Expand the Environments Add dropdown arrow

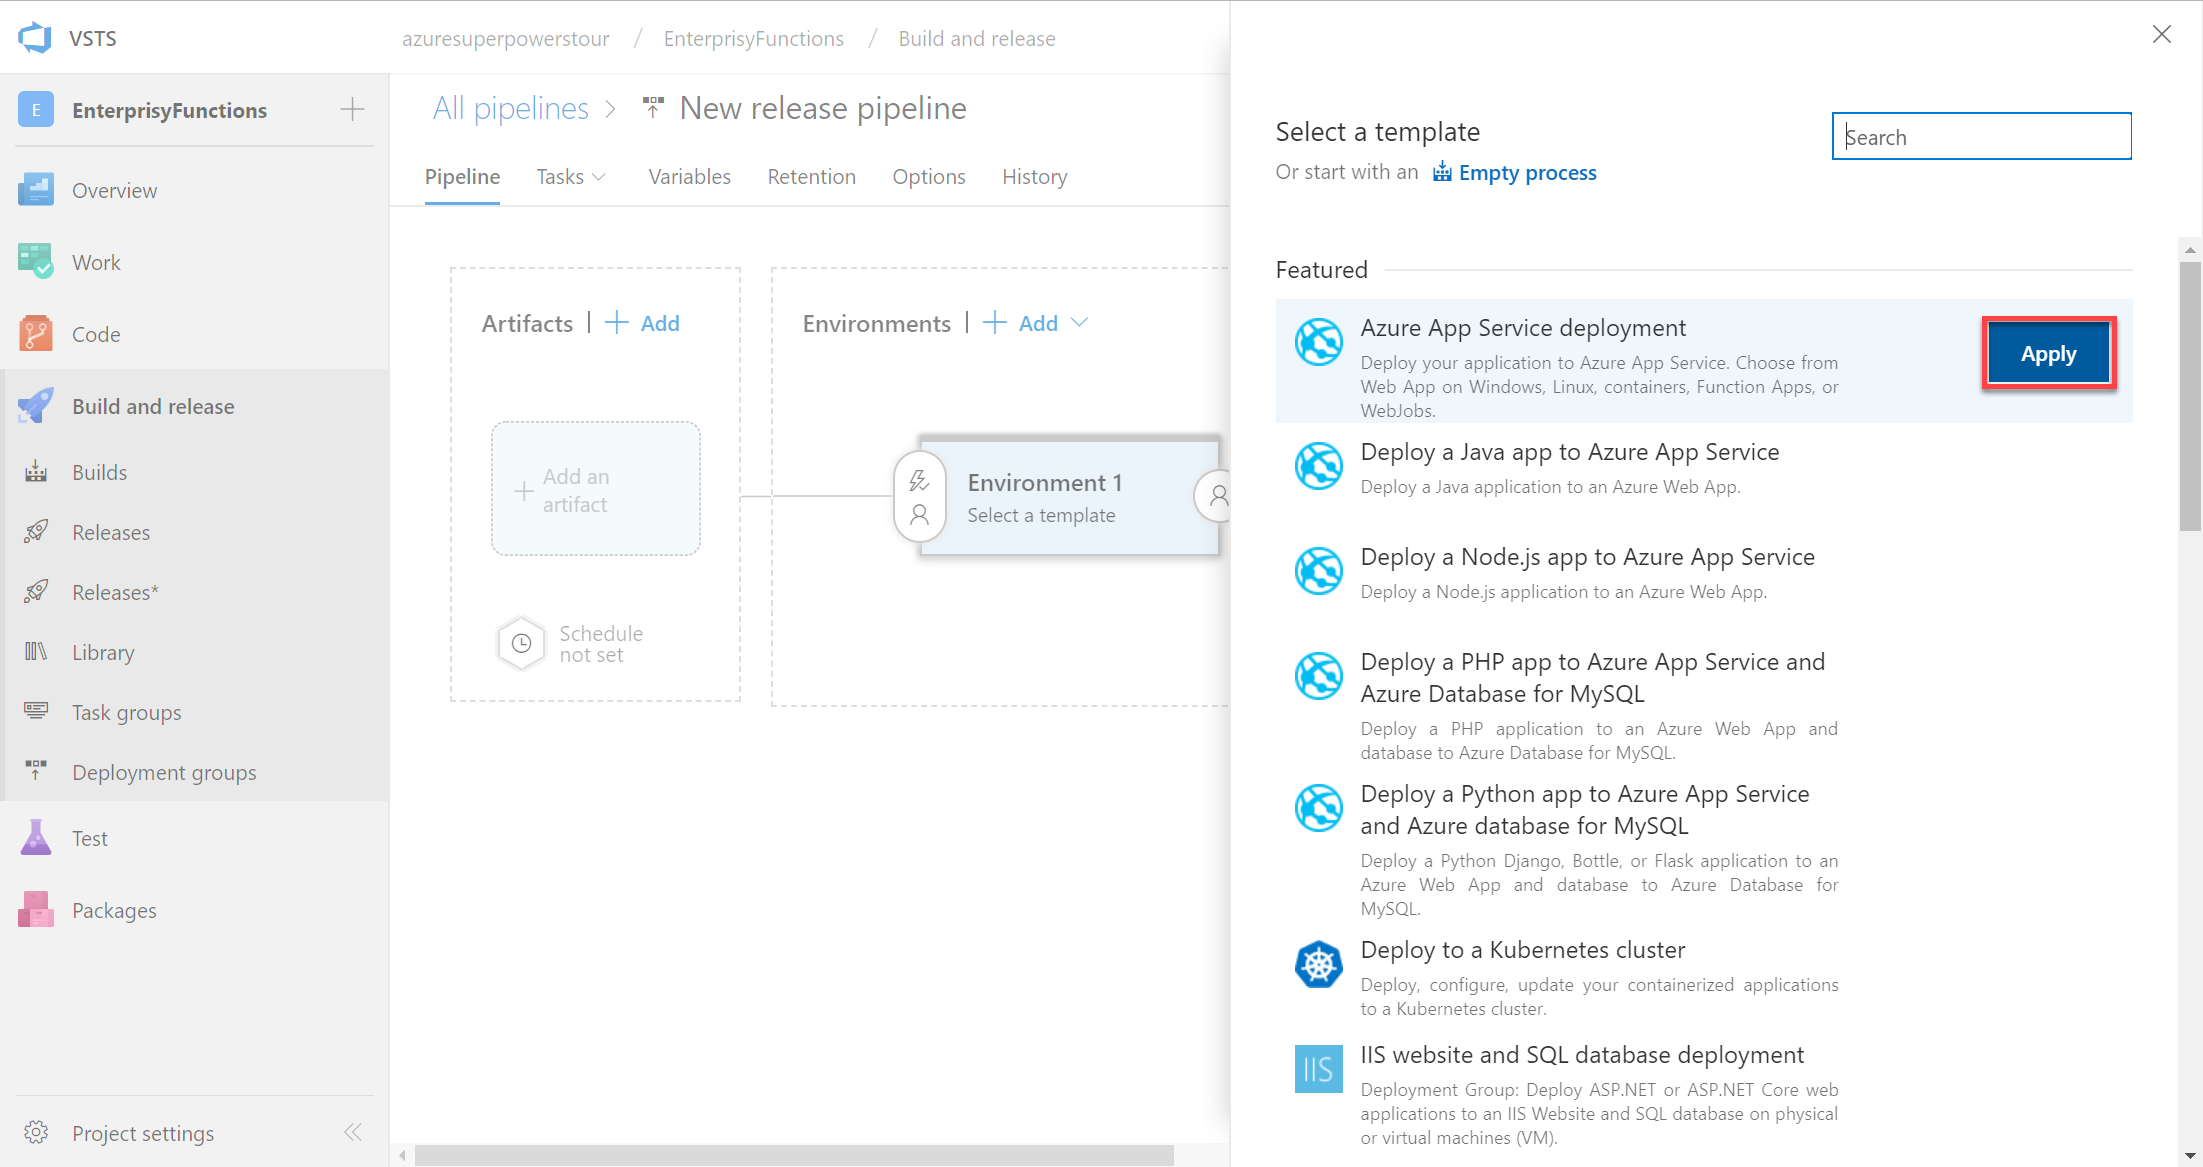click(x=1079, y=323)
